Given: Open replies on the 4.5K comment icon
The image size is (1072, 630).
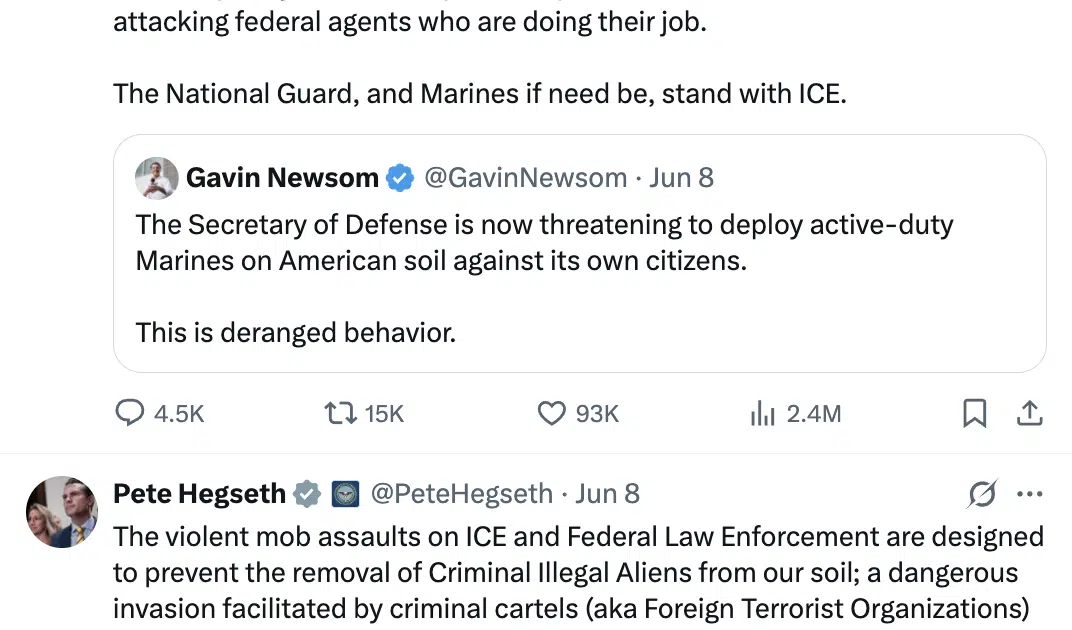Looking at the screenshot, I should (x=130, y=413).
